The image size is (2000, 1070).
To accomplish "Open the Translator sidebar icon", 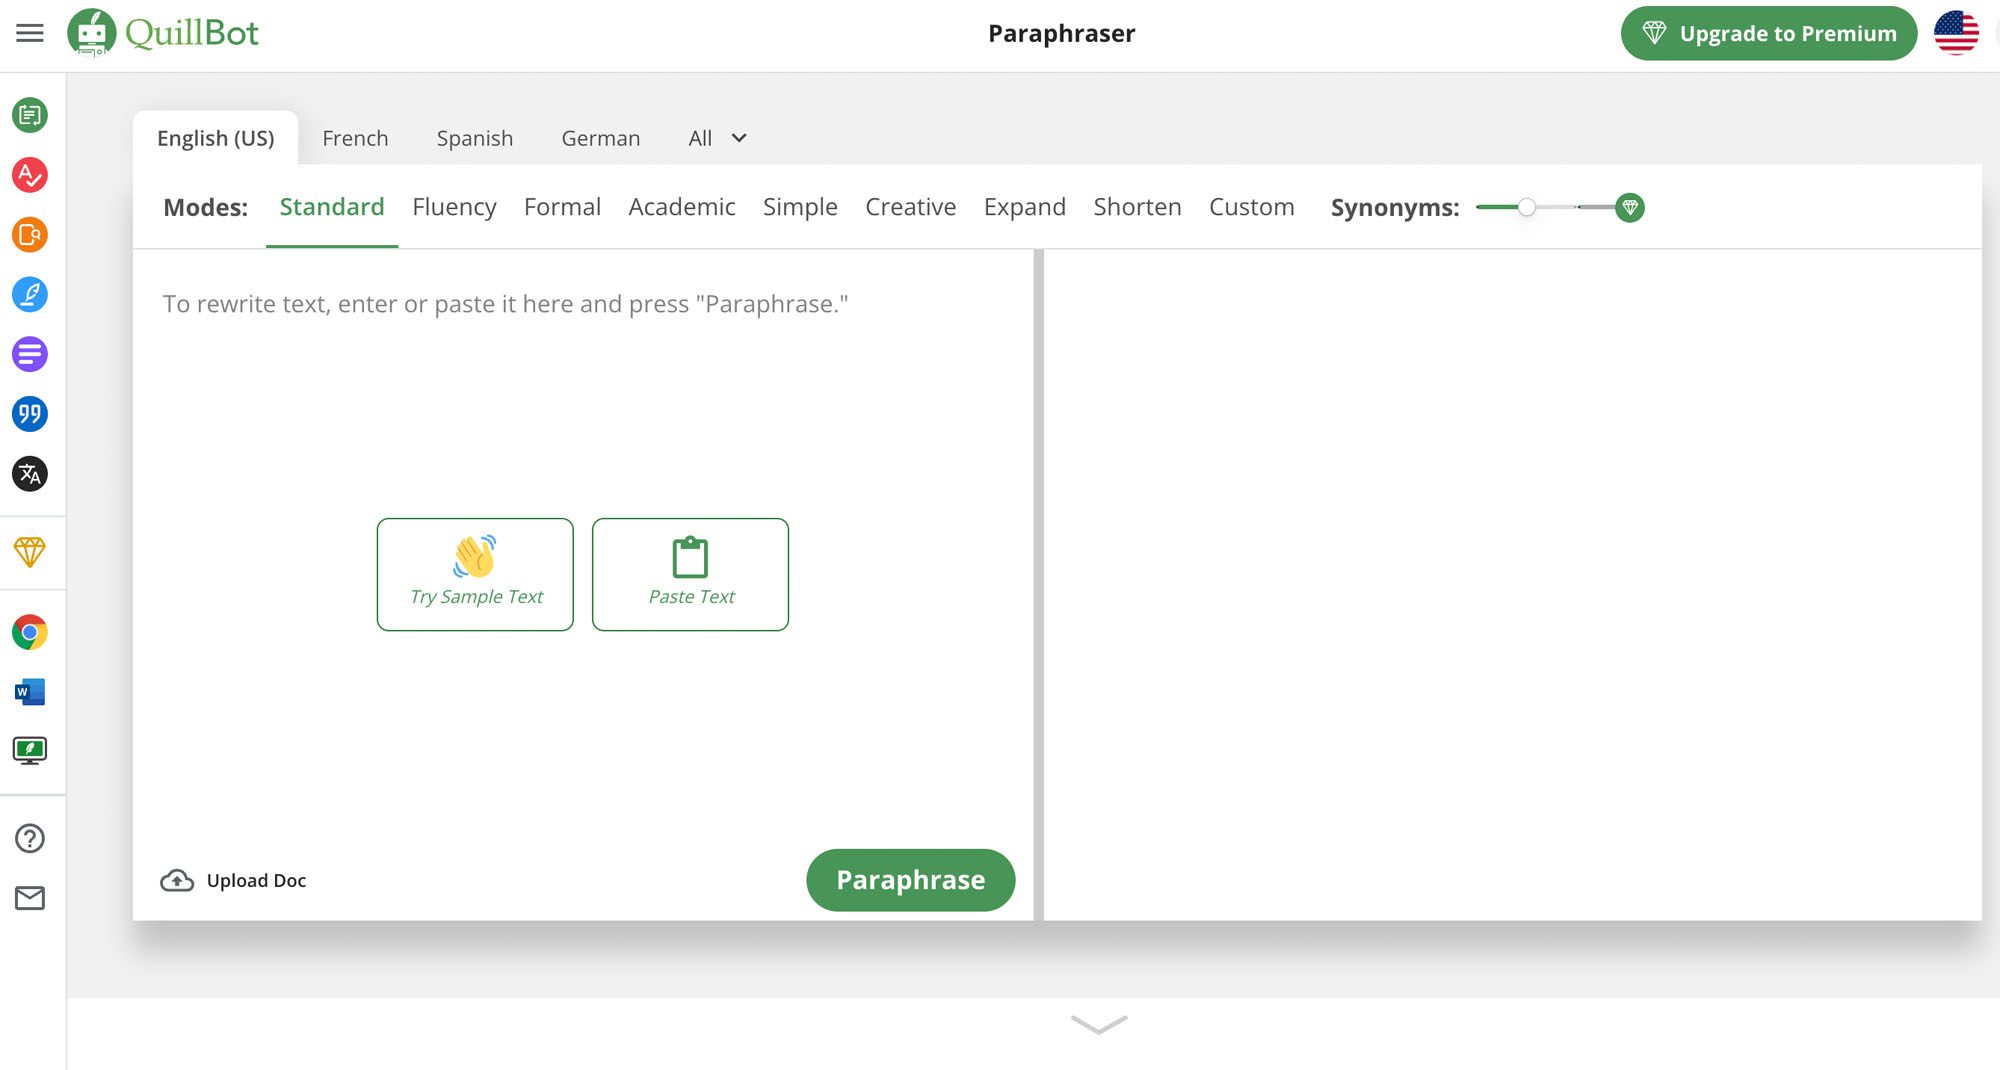I will coord(30,474).
